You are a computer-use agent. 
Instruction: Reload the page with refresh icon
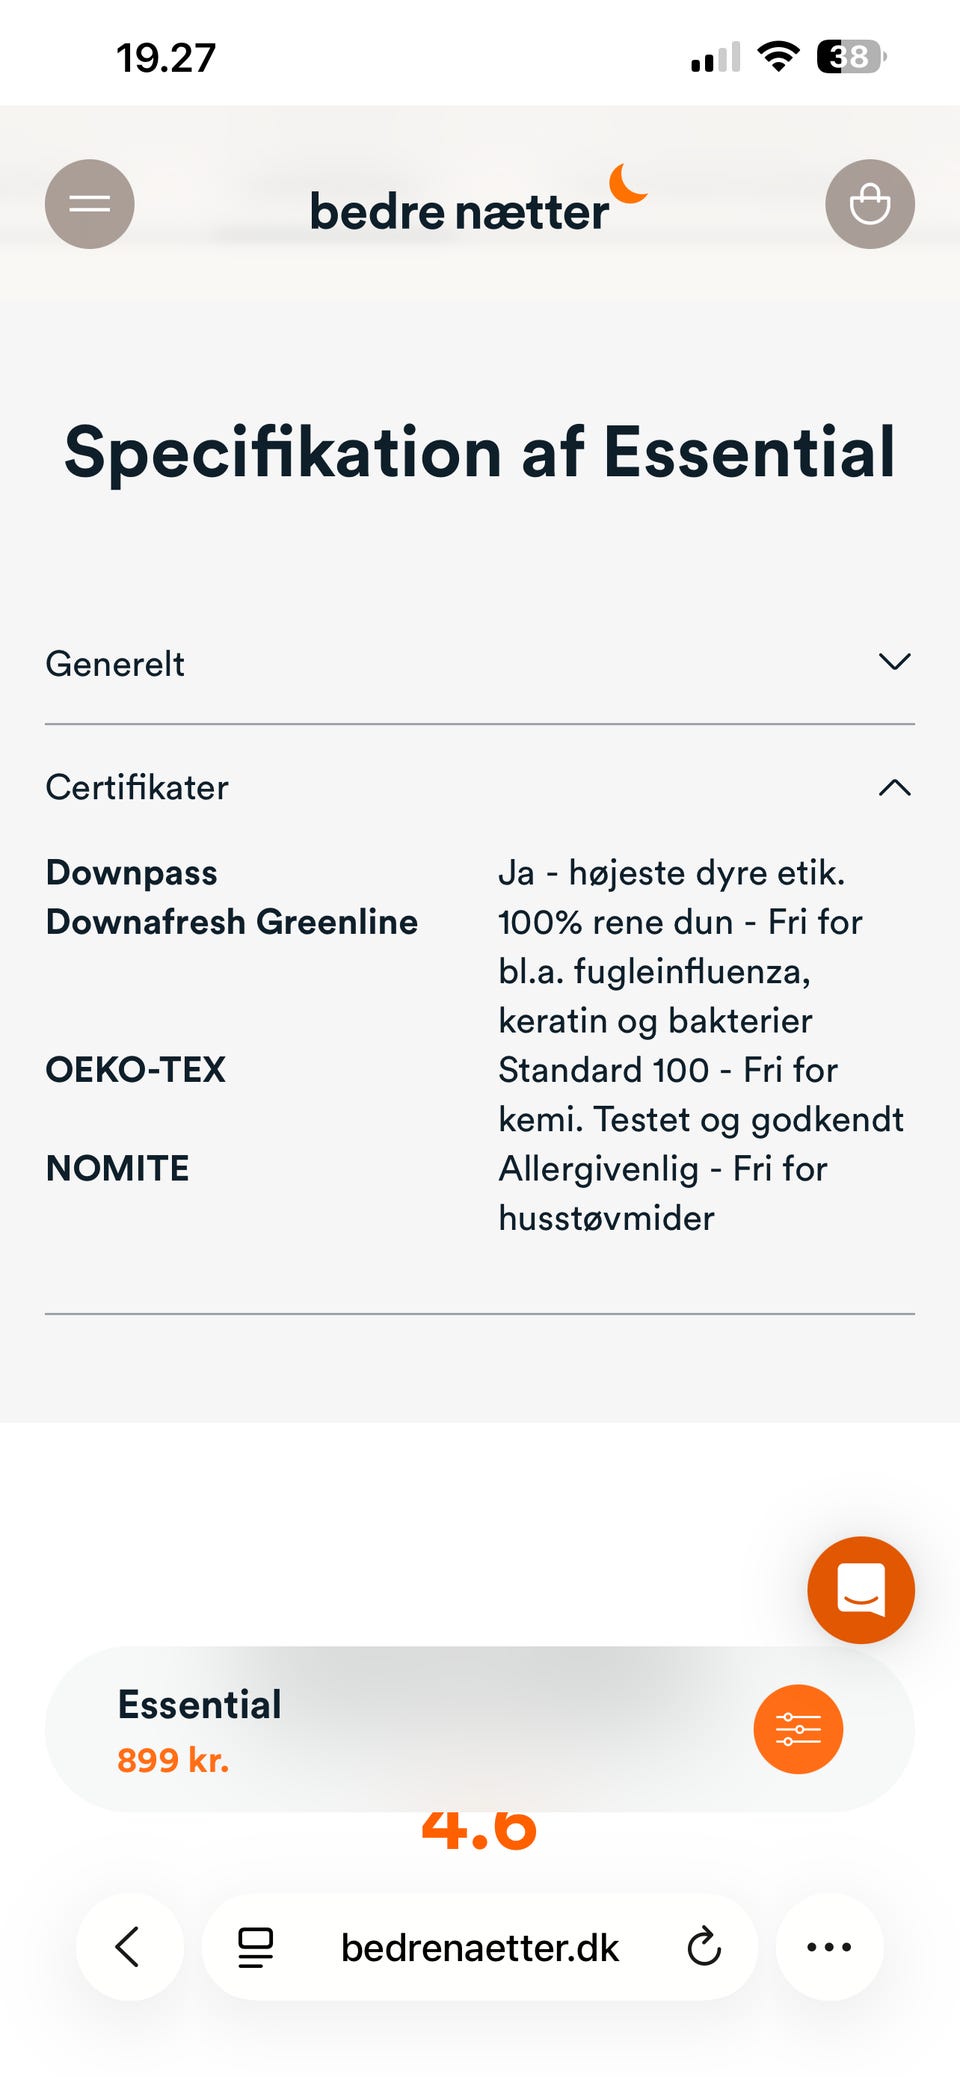[x=704, y=1947]
